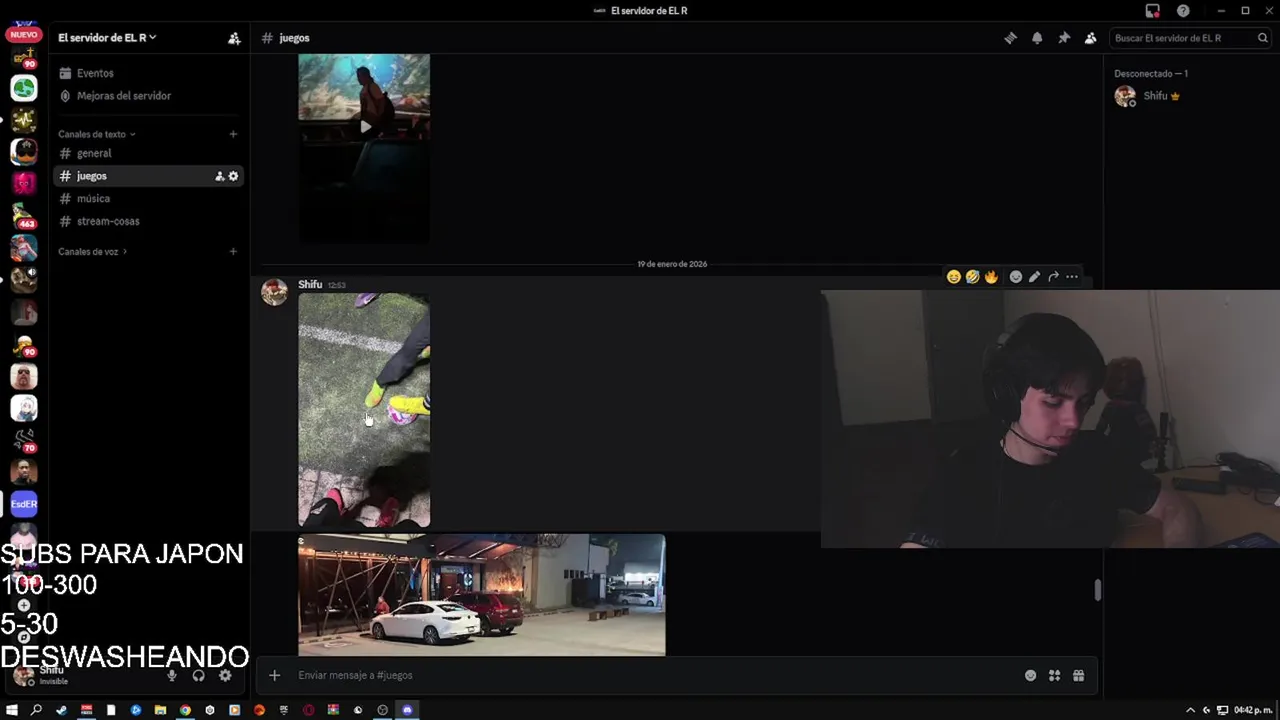Viewport: 1280px width, 720px height.
Task: Select the green circle server icon
Action: click(x=24, y=88)
